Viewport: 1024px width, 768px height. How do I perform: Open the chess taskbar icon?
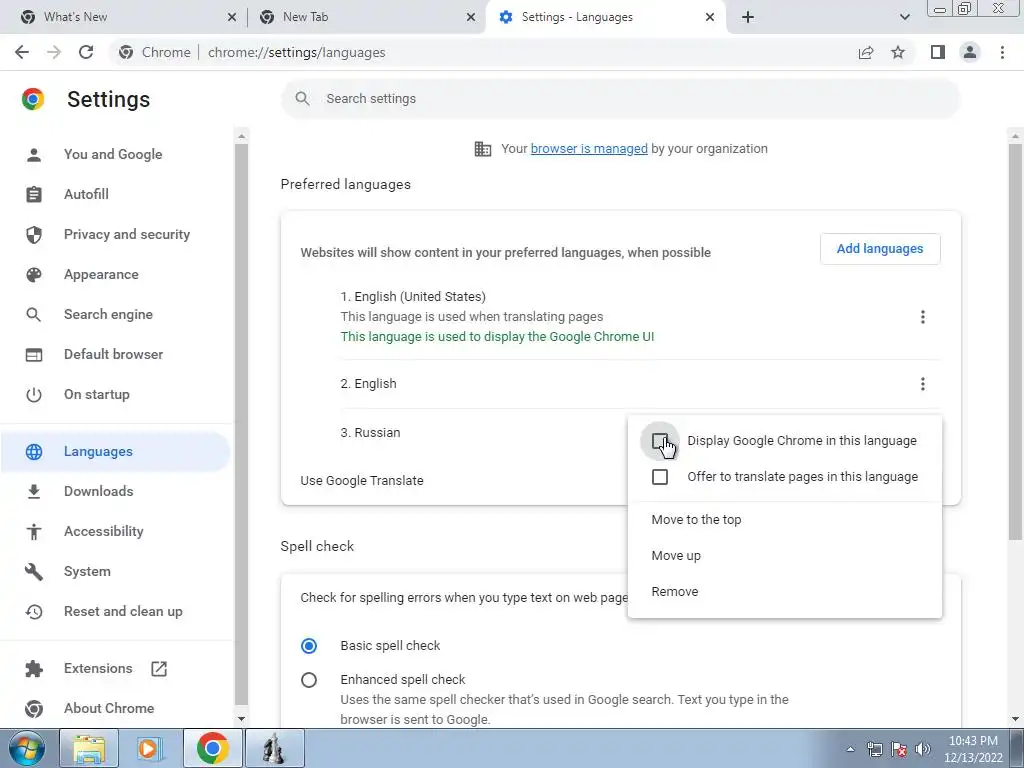274,748
